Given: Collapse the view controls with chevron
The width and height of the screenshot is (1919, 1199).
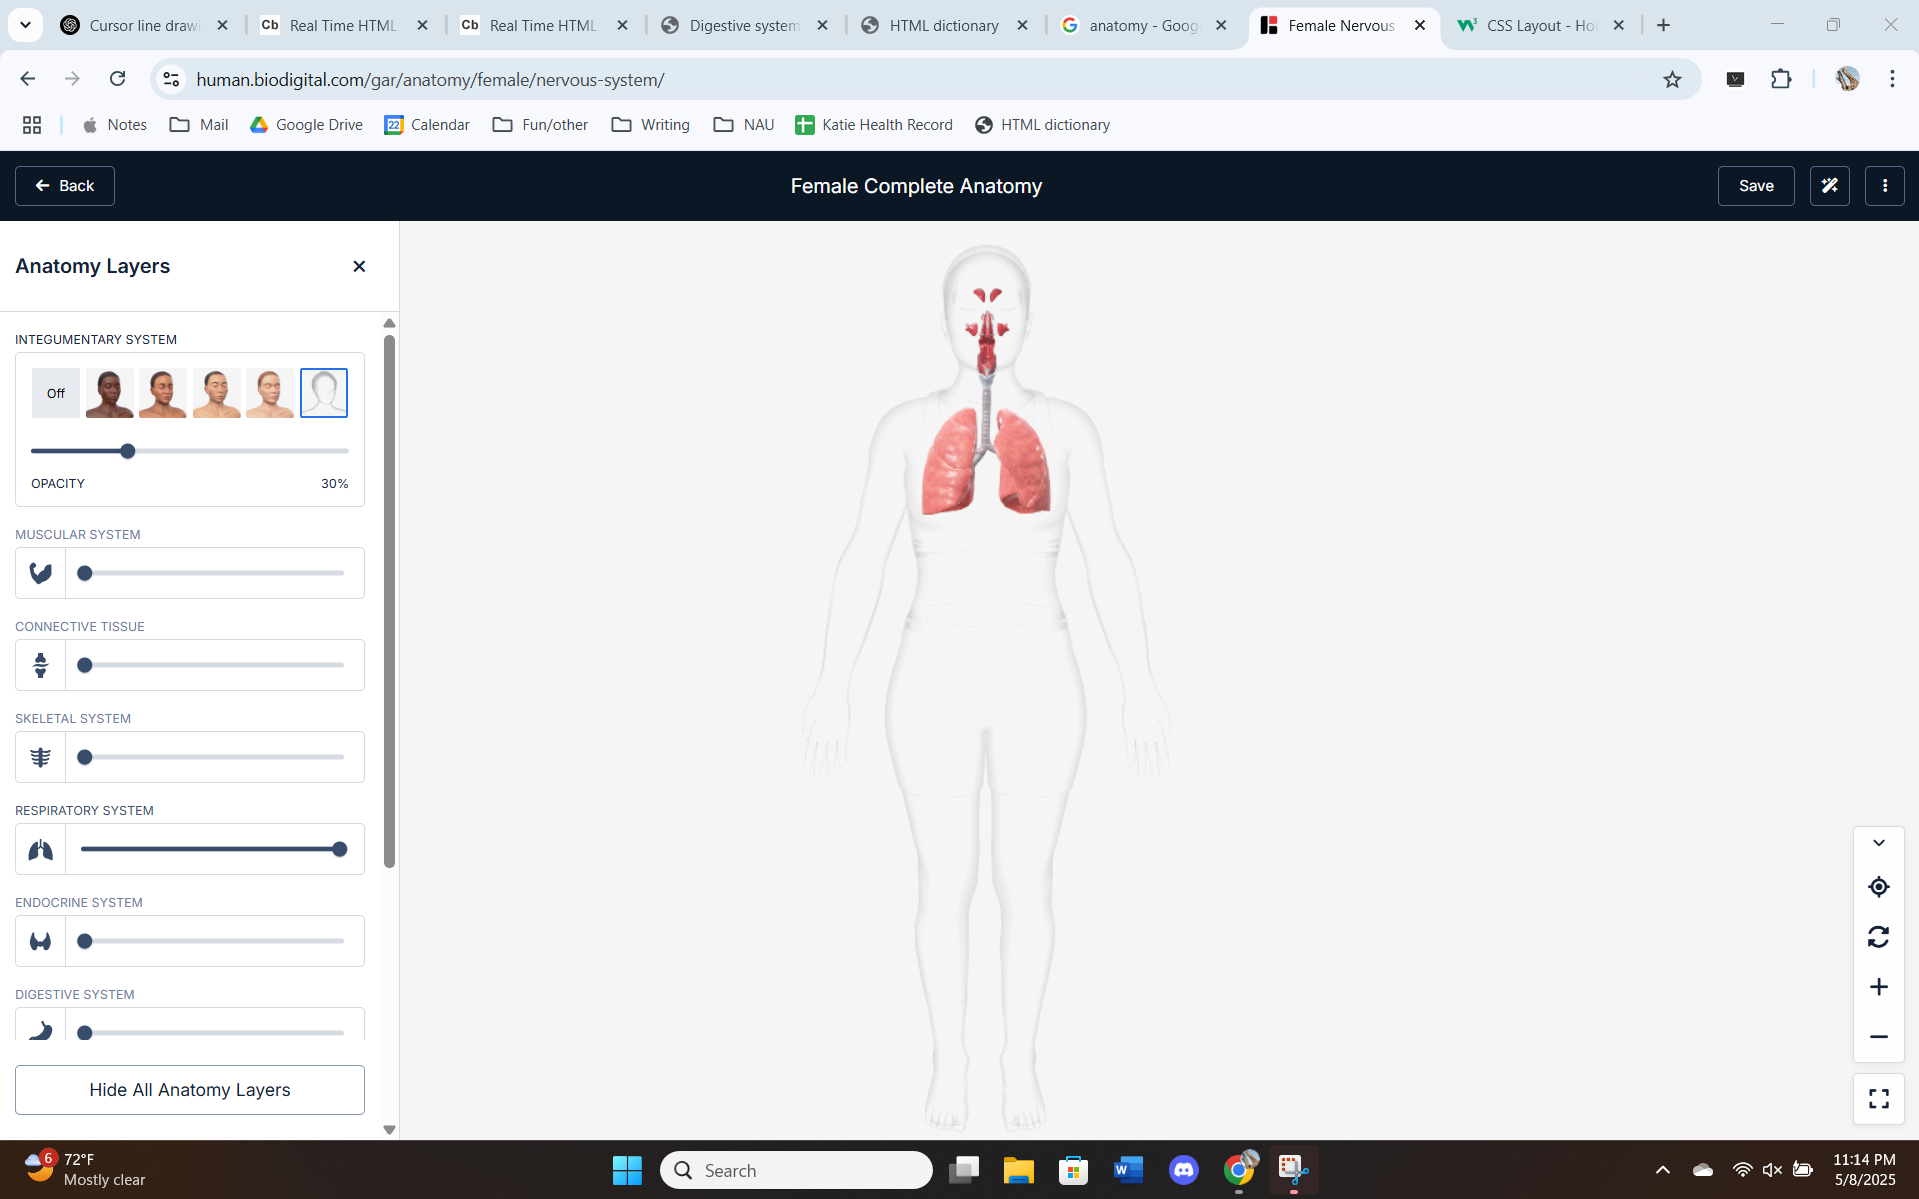Looking at the screenshot, I should pyautogui.click(x=1878, y=843).
